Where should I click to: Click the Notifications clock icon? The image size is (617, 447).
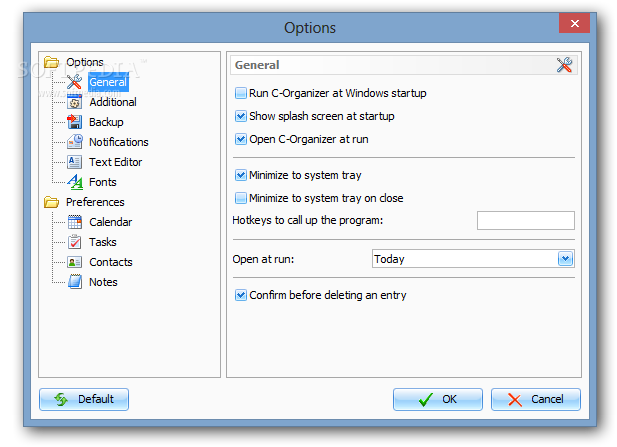74,142
